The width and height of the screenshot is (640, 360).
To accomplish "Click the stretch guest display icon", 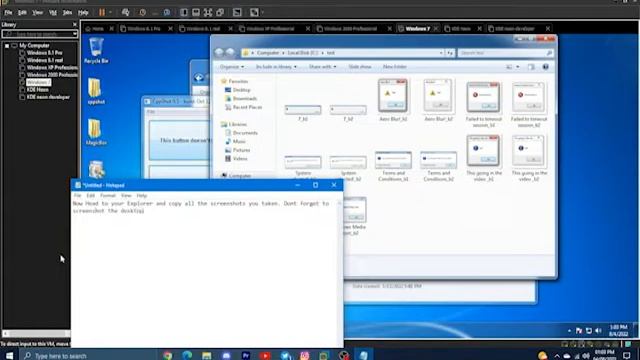I will pos(254,13).
